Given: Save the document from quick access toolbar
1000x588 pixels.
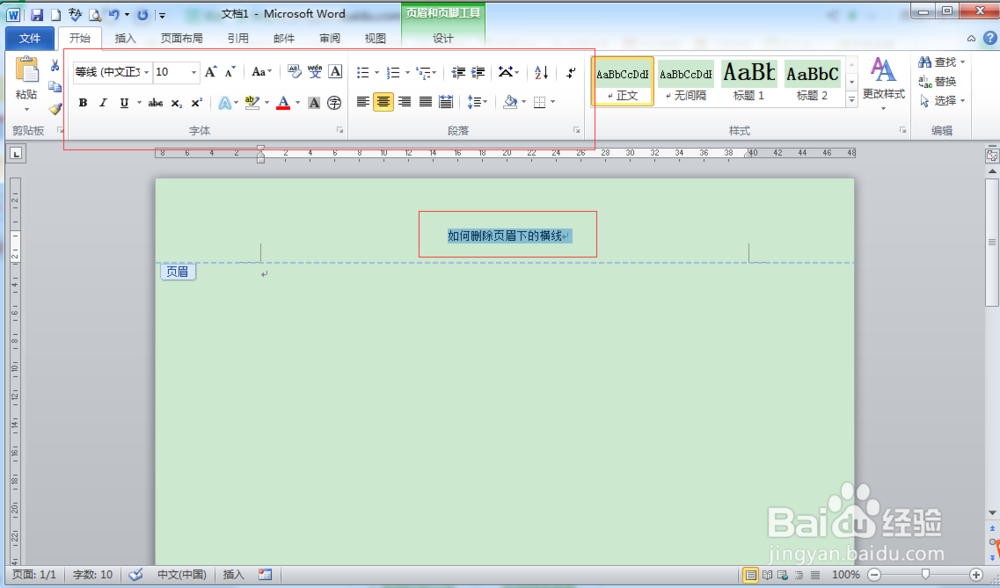Looking at the screenshot, I should [36, 14].
